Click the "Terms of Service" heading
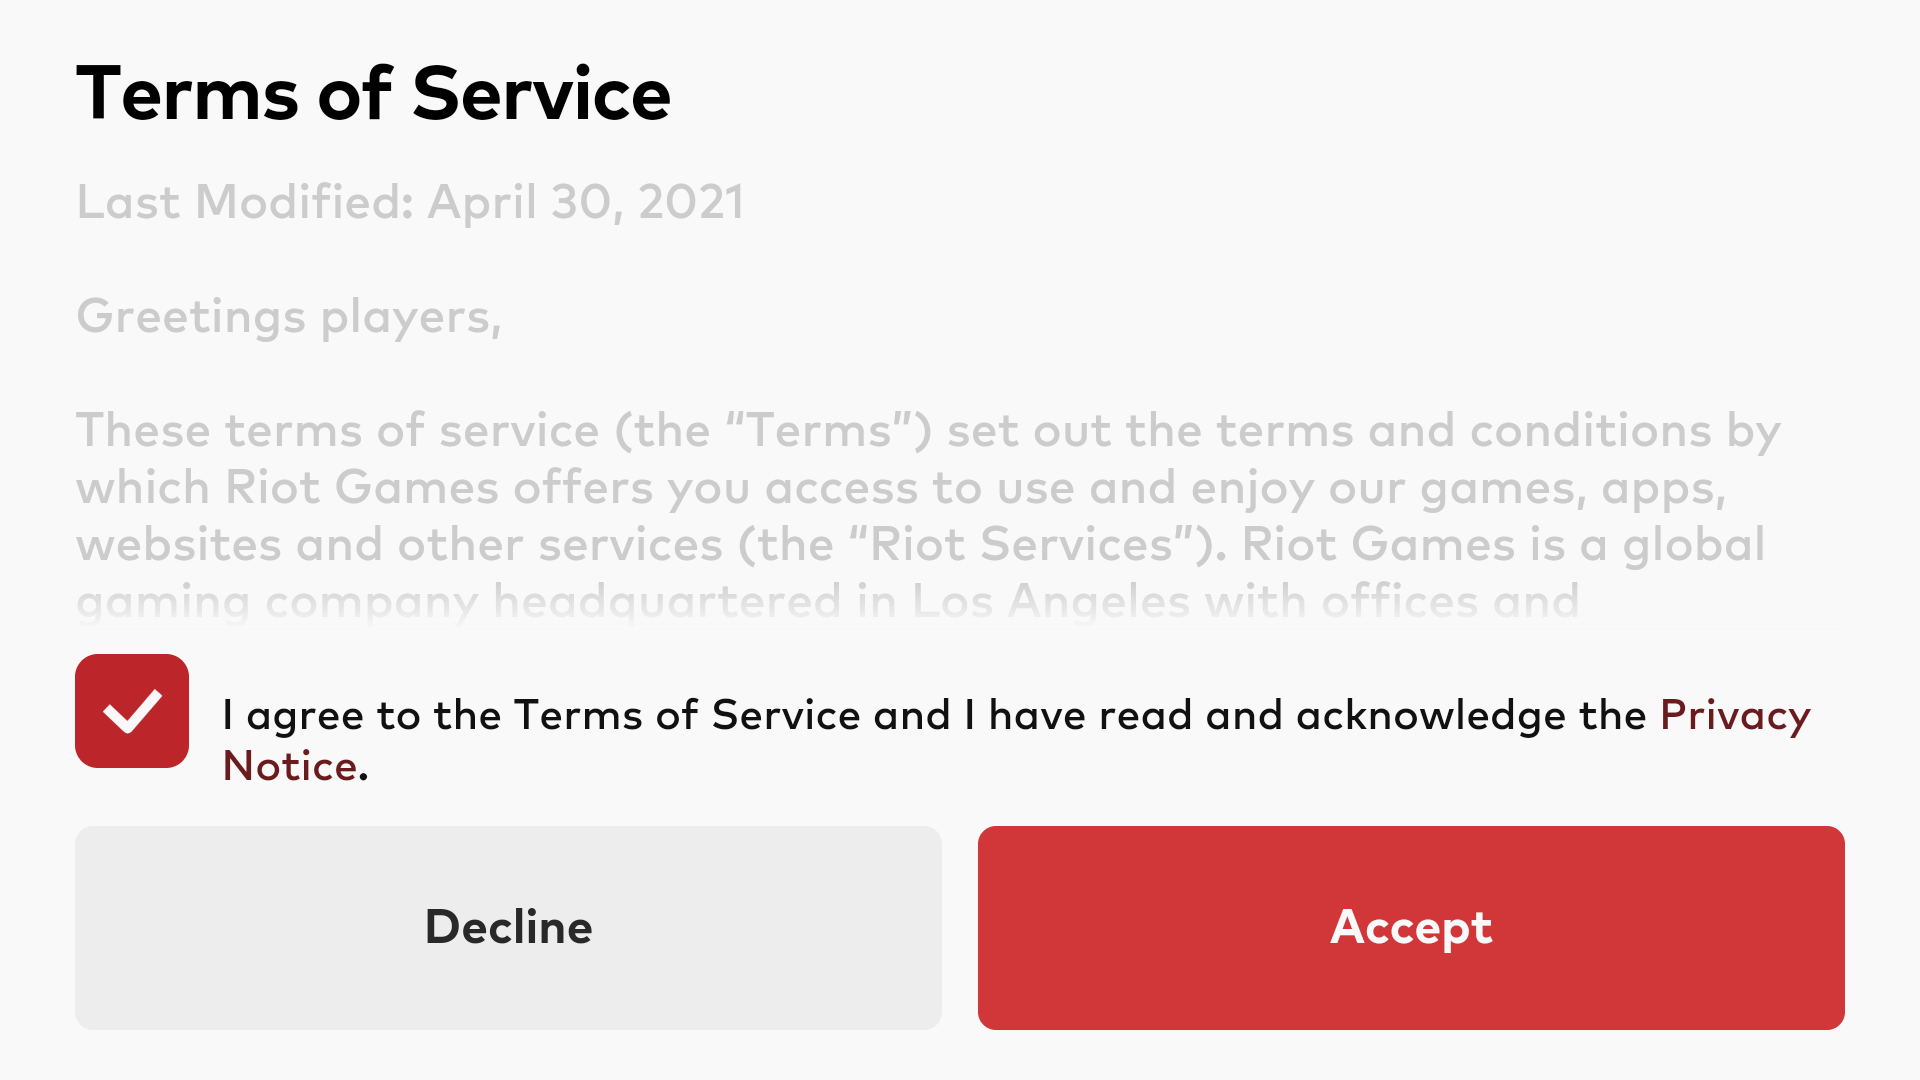This screenshot has height=1080, width=1920. pyautogui.click(x=374, y=94)
